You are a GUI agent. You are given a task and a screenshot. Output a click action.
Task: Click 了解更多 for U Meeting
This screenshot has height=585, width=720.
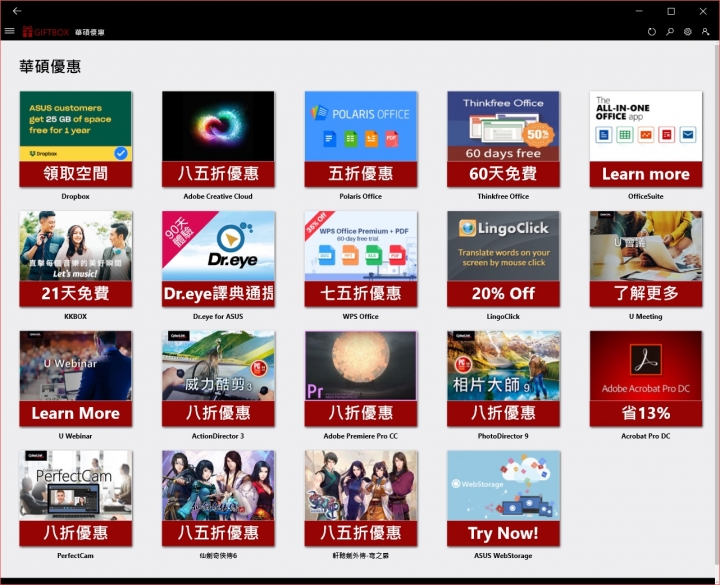646,294
